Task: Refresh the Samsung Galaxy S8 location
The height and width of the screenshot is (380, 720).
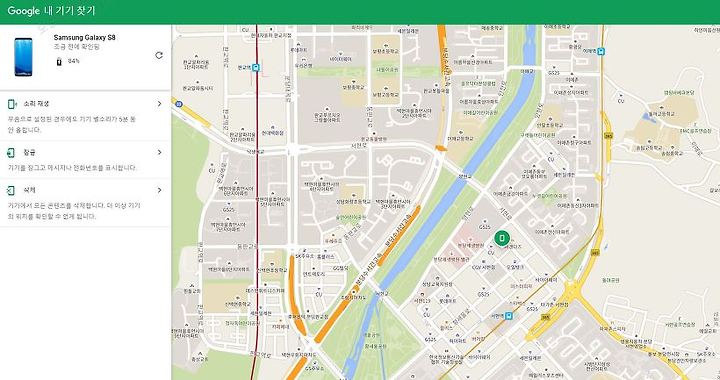Action: pos(159,56)
